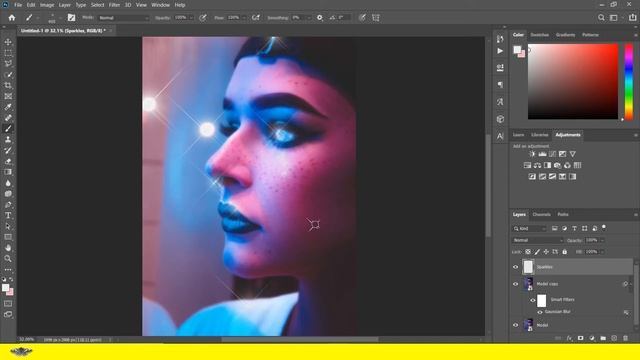
Task: Open the Actions play icon panel
Action: [x=500, y=51]
